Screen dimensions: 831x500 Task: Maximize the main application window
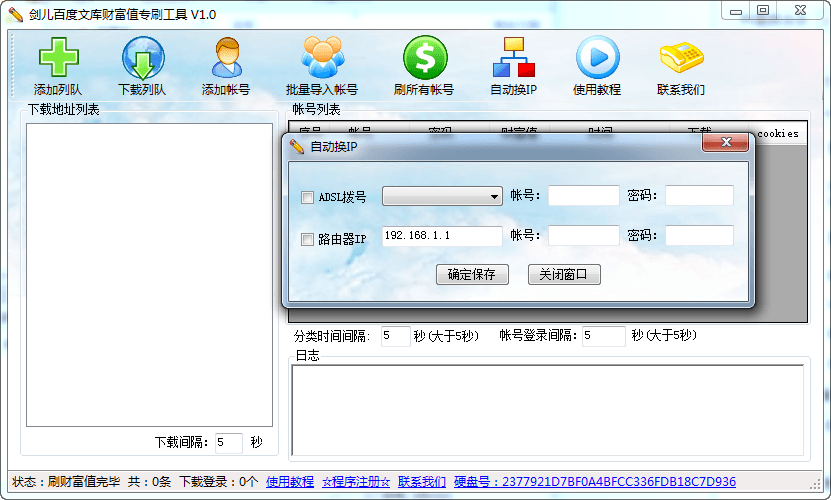coord(763,11)
